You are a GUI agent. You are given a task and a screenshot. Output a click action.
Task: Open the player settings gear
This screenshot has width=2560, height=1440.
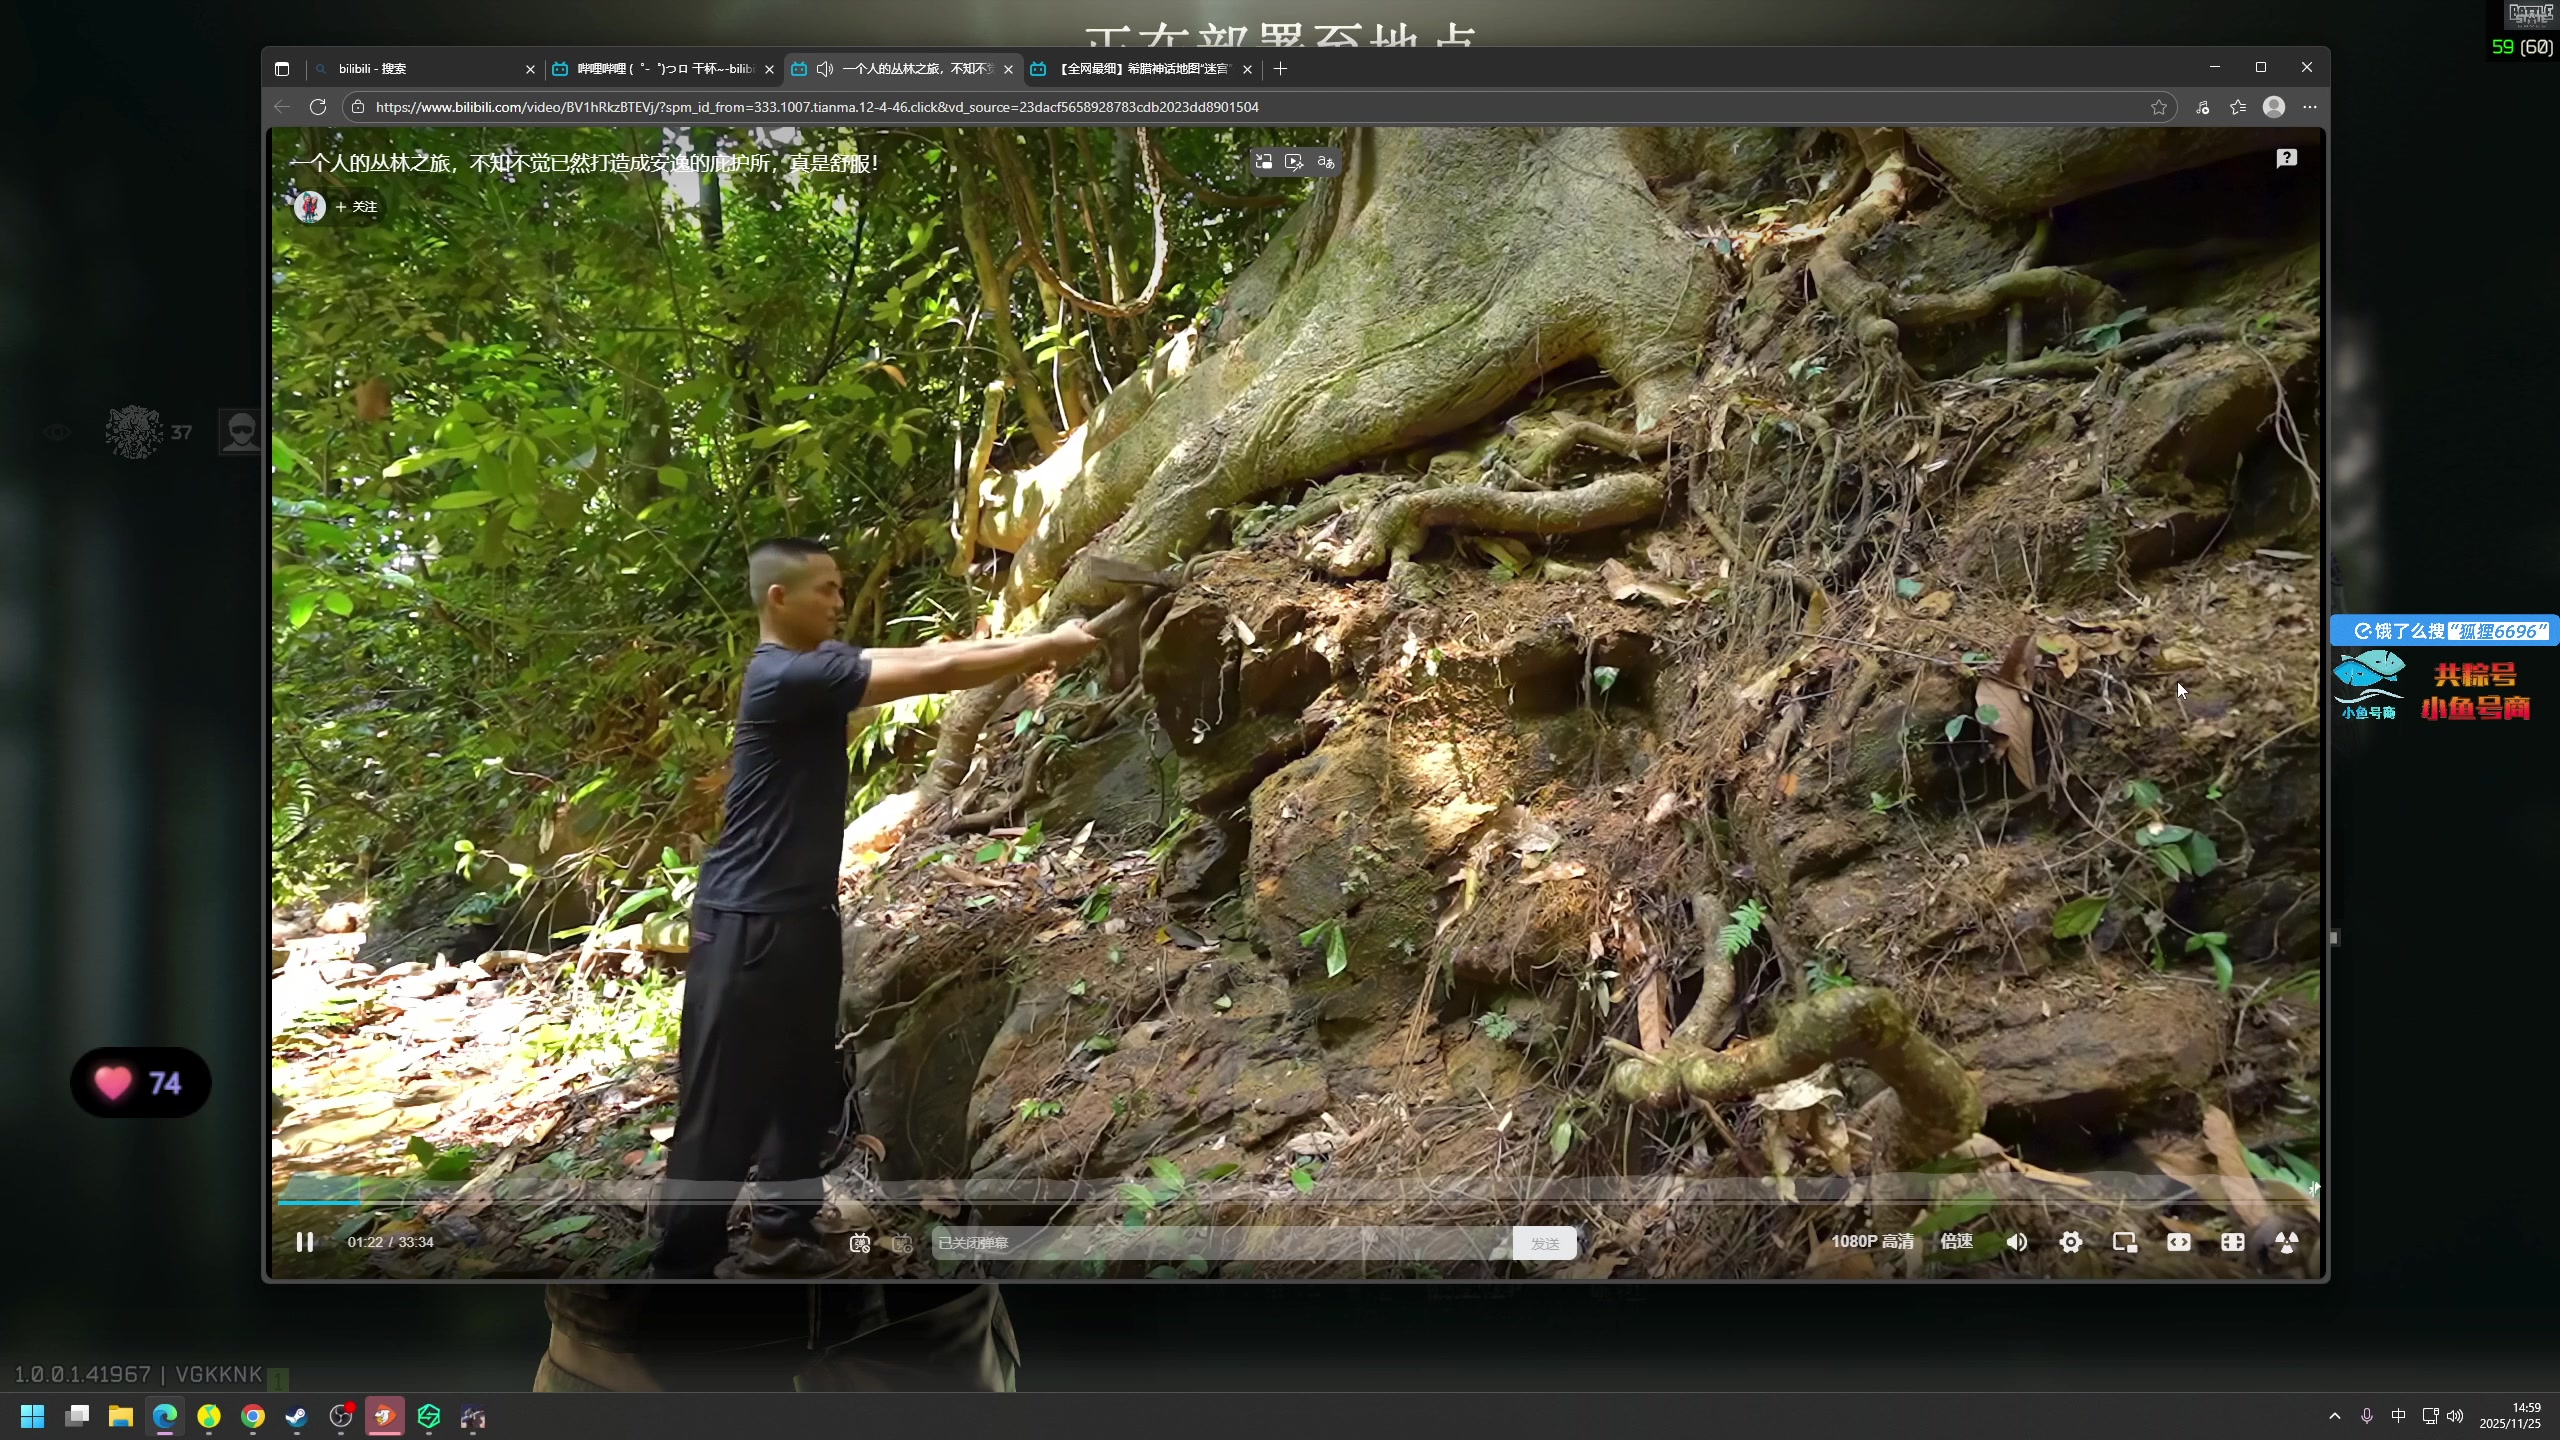pyautogui.click(x=2070, y=1242)
